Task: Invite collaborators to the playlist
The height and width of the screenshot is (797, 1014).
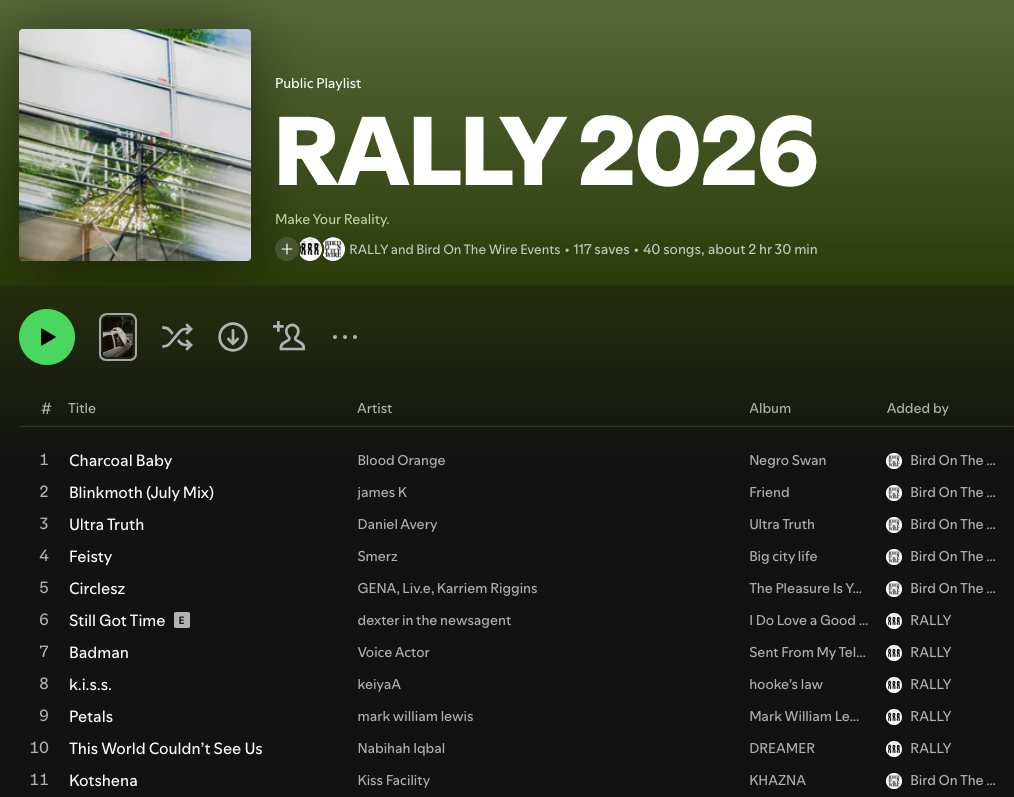Action: (x=289, y=336)
